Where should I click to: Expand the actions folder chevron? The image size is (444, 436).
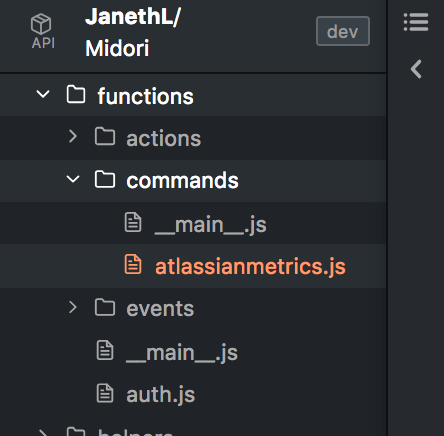pyautogui.click(x=73, y=136)
